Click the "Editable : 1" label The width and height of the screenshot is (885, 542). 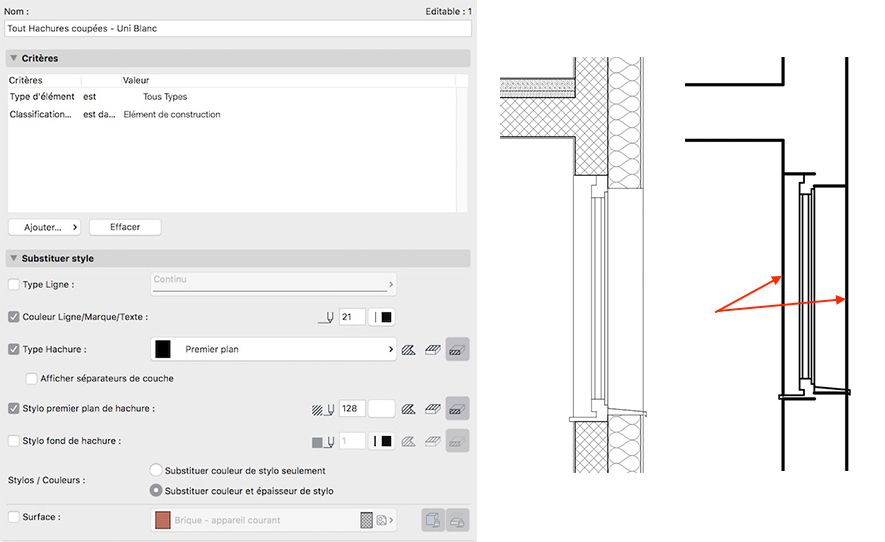[x=449, y=11]
